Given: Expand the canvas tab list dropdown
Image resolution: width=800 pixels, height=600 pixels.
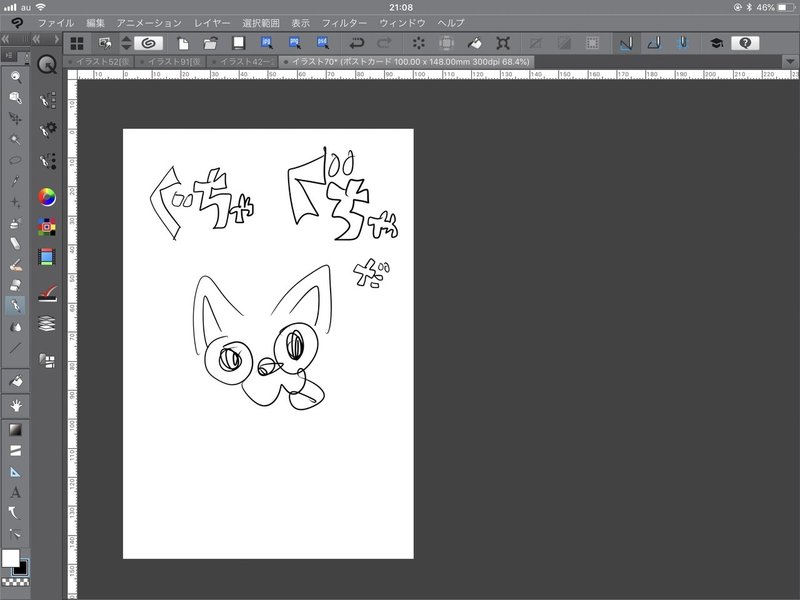Looking at the screenshot, I should click(x=790, y=62).
